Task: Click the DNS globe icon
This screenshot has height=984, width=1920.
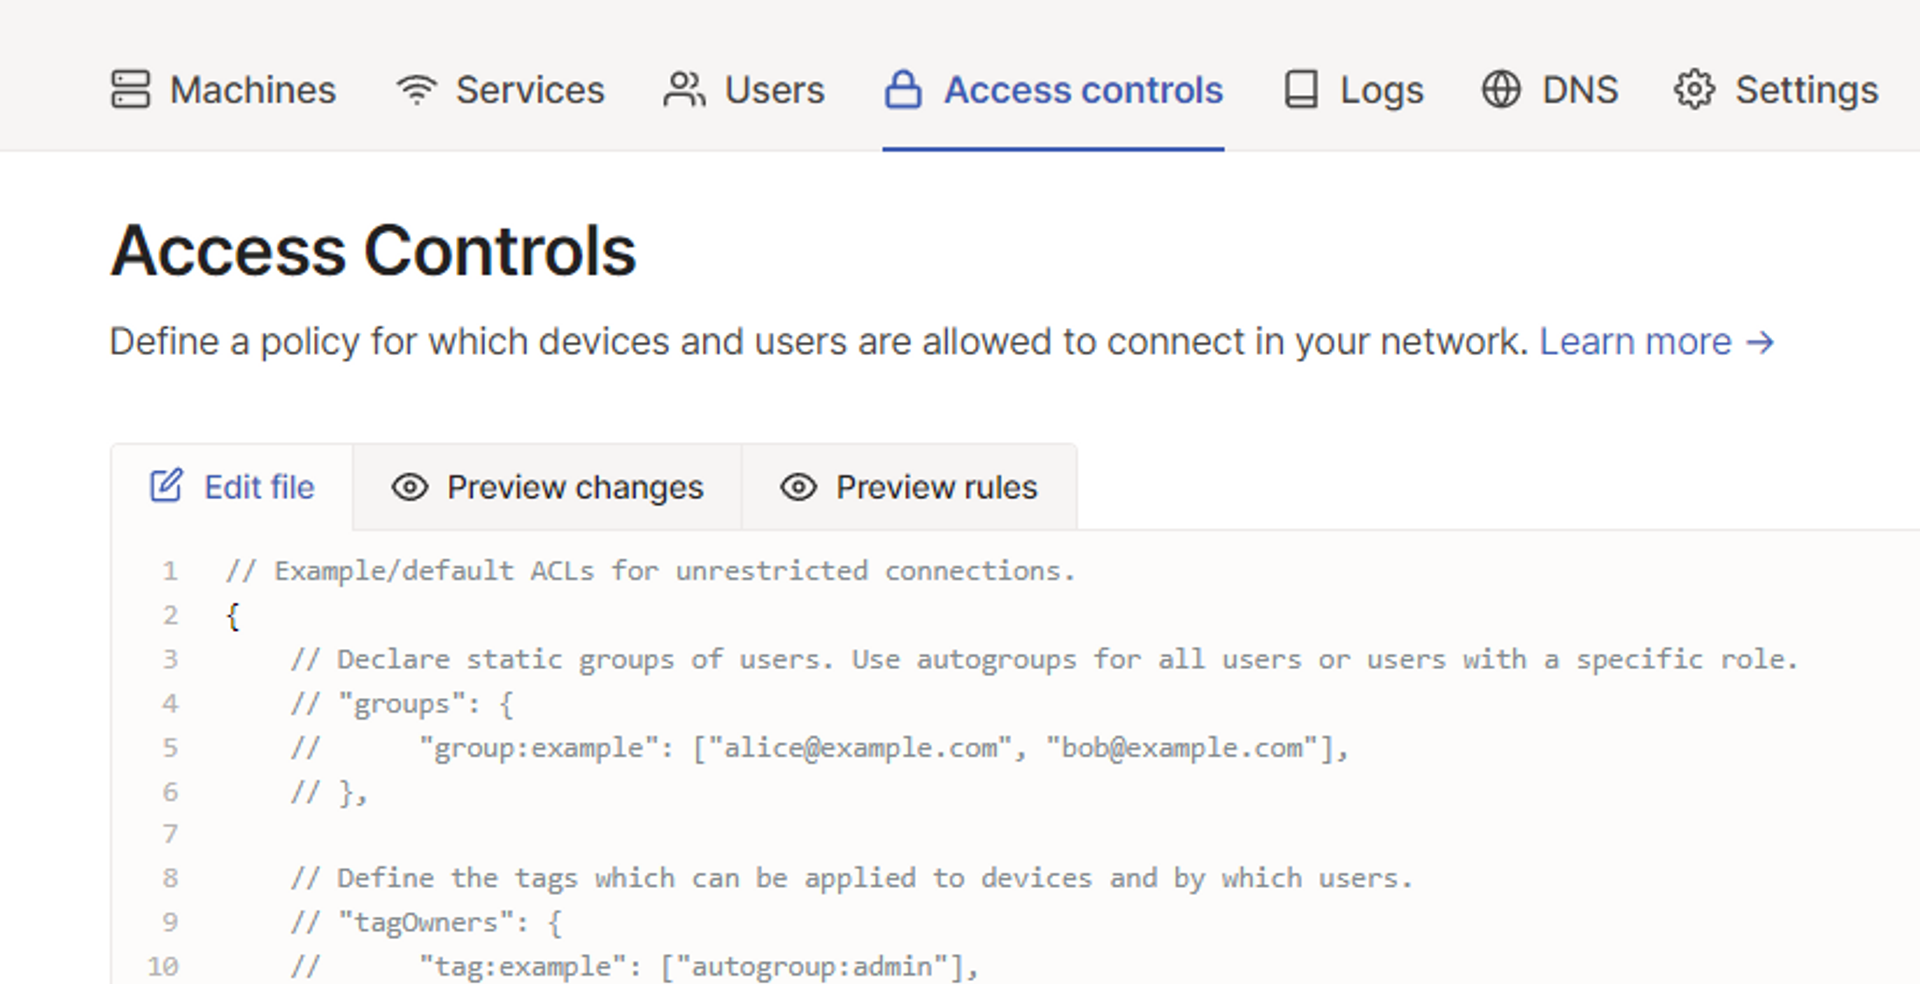Action: pos(1501,89)
